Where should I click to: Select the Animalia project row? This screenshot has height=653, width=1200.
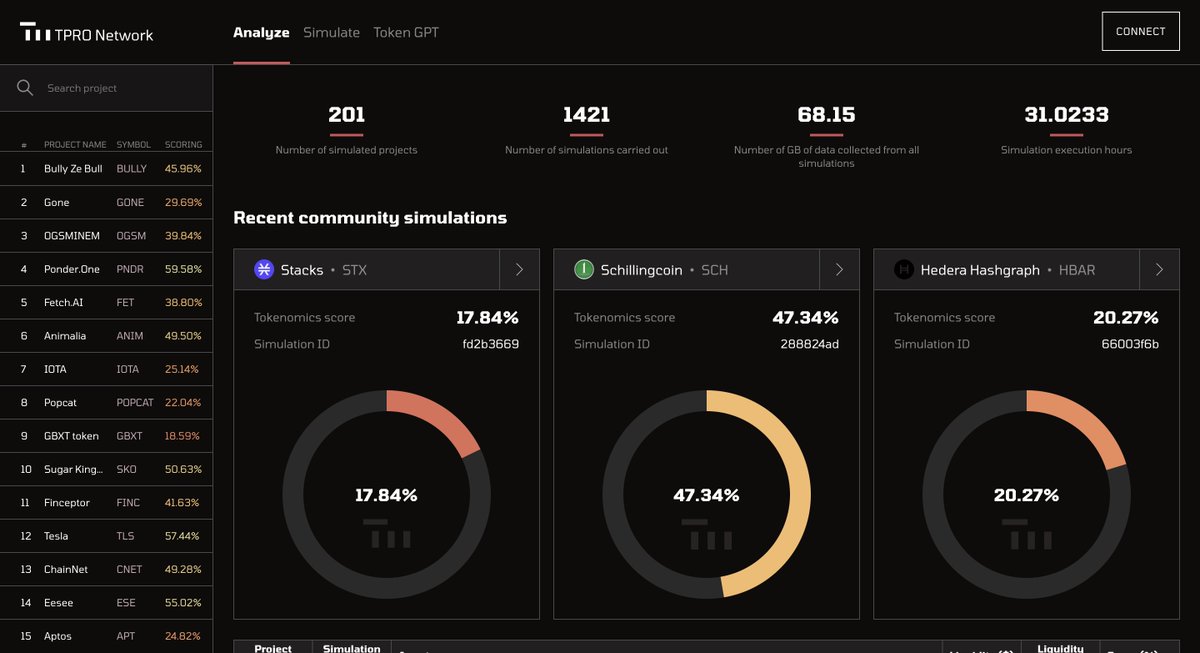pos(106,336)
